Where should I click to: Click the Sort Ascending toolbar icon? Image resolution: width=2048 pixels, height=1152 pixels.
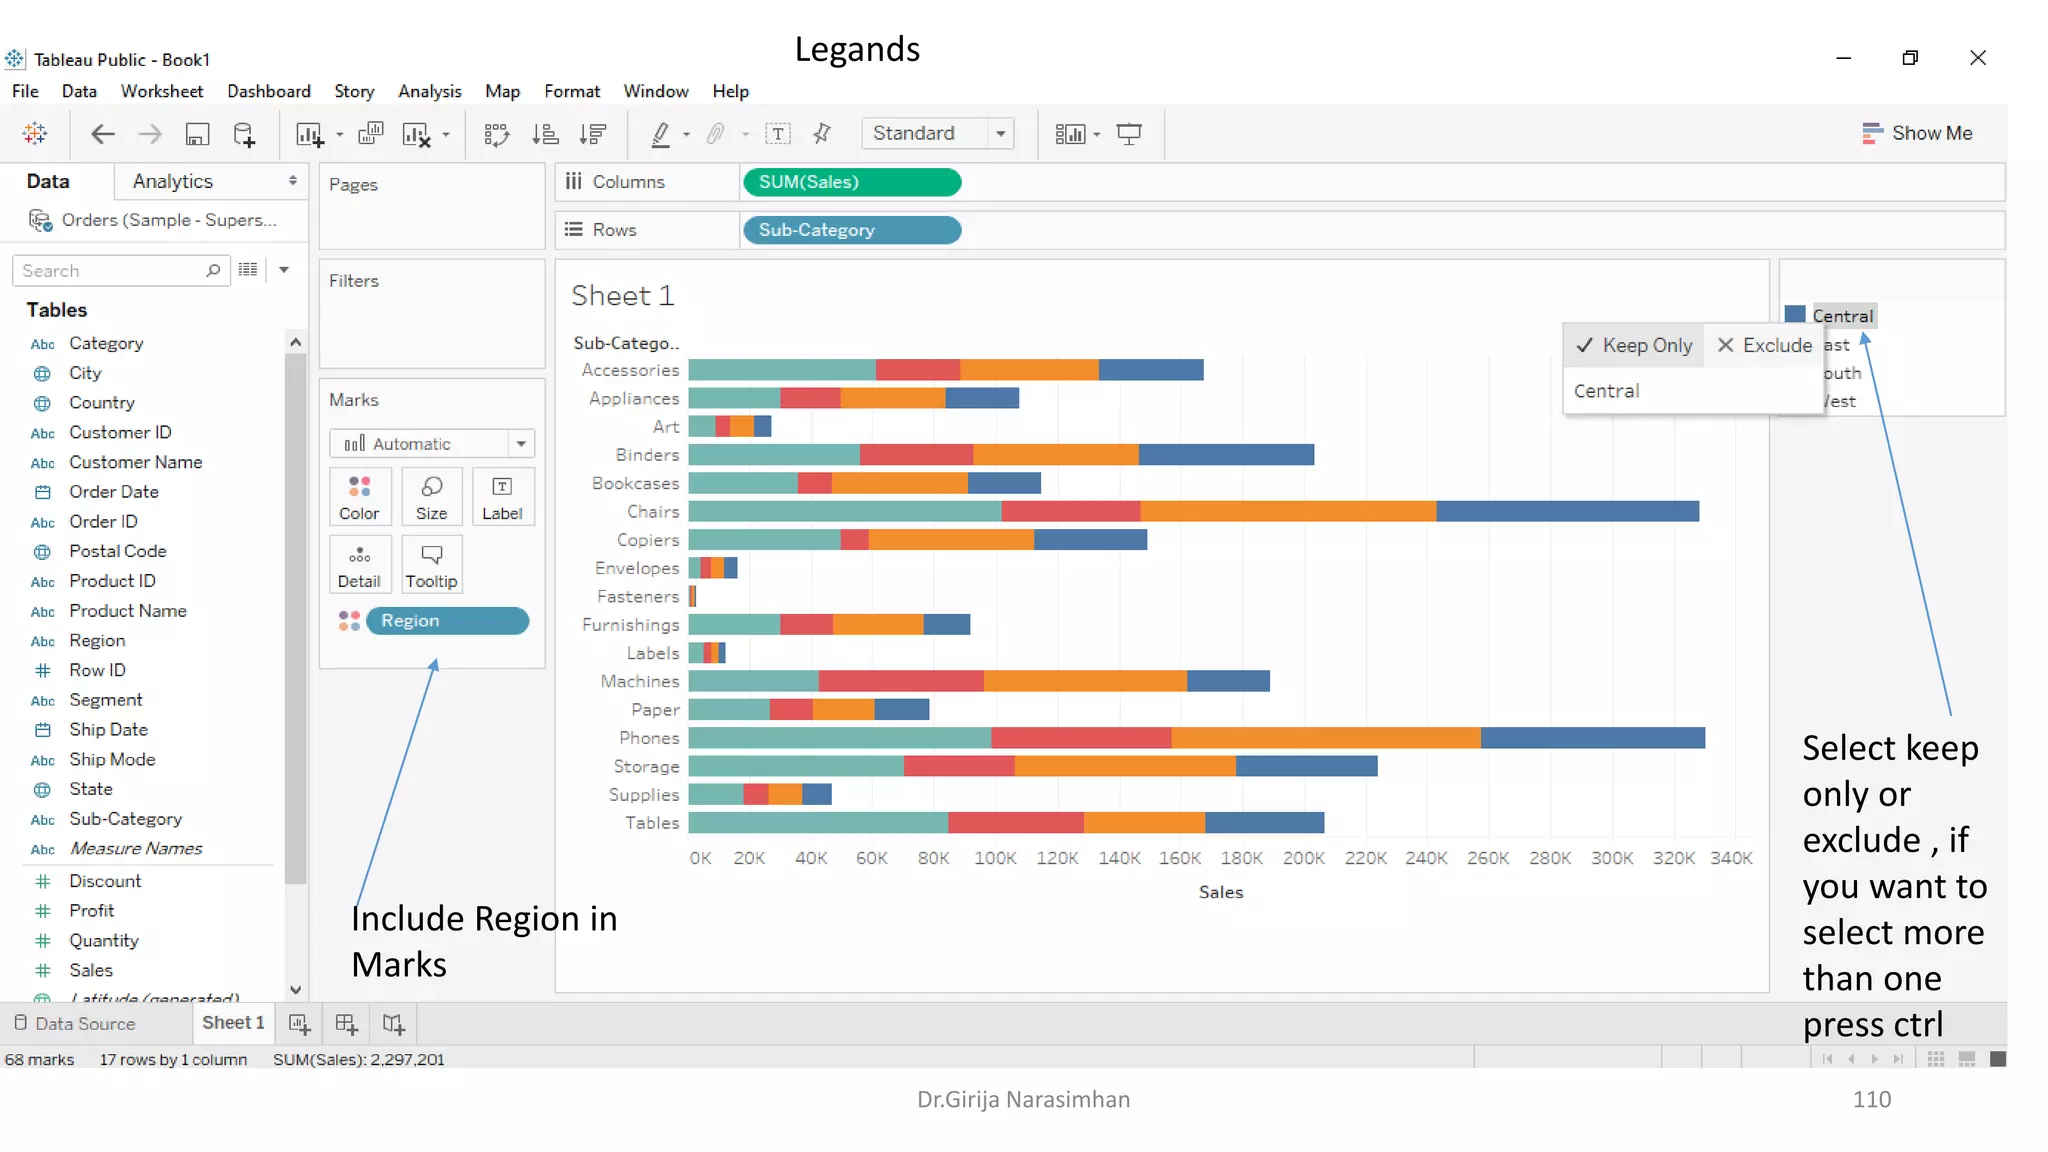pos(545,134)
